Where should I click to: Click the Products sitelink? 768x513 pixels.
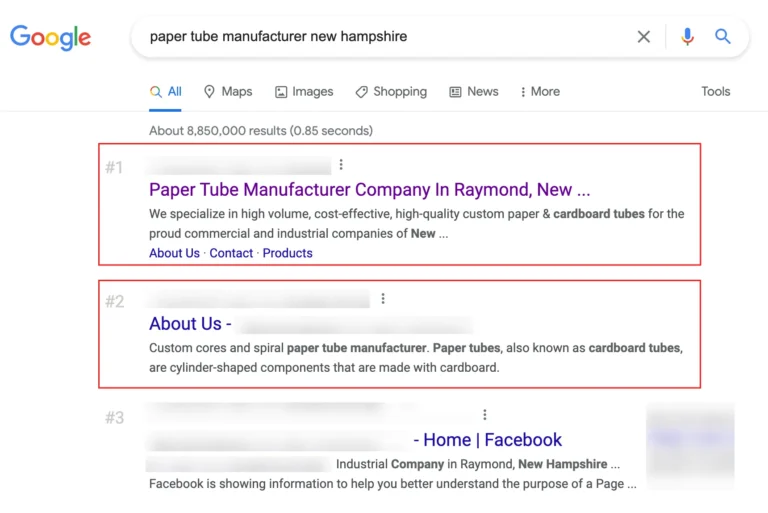point(287,253)
